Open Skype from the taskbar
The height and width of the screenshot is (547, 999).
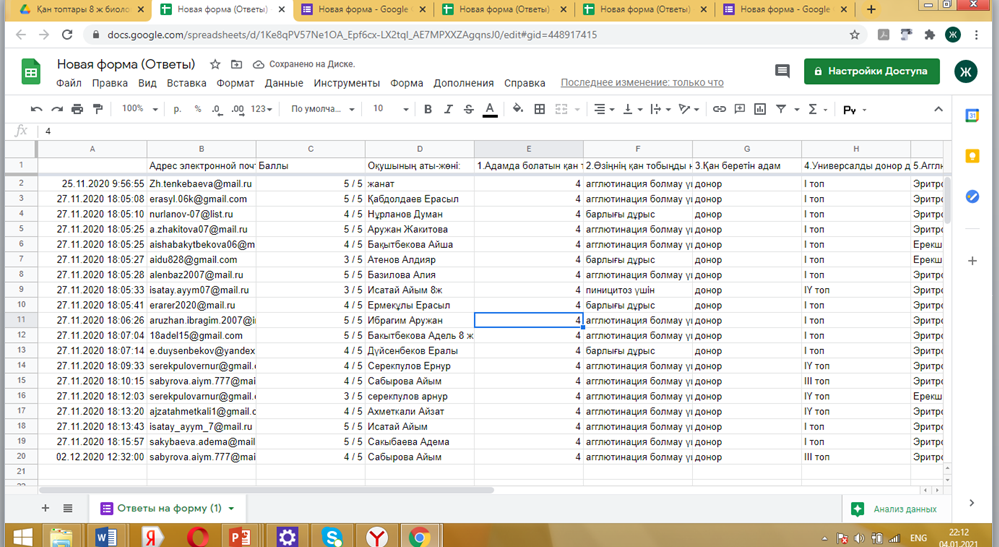[331, 536]
